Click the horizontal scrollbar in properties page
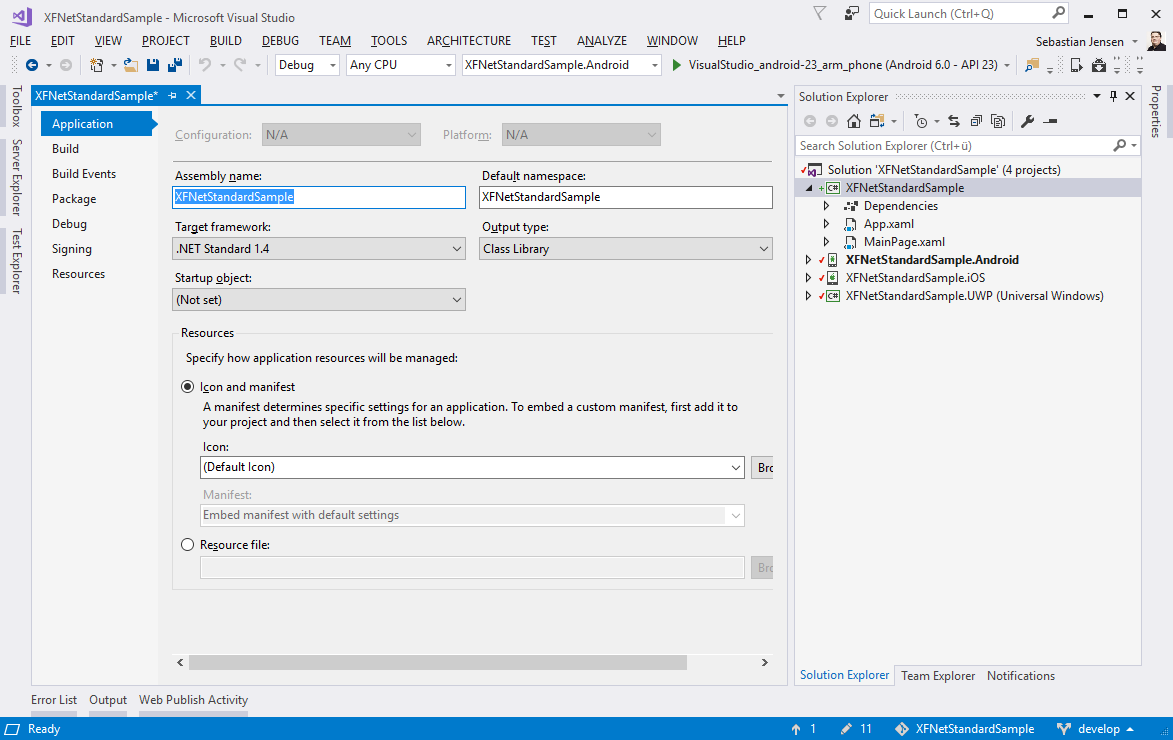This screenshot has height=740, width=1173. [437, 662]
